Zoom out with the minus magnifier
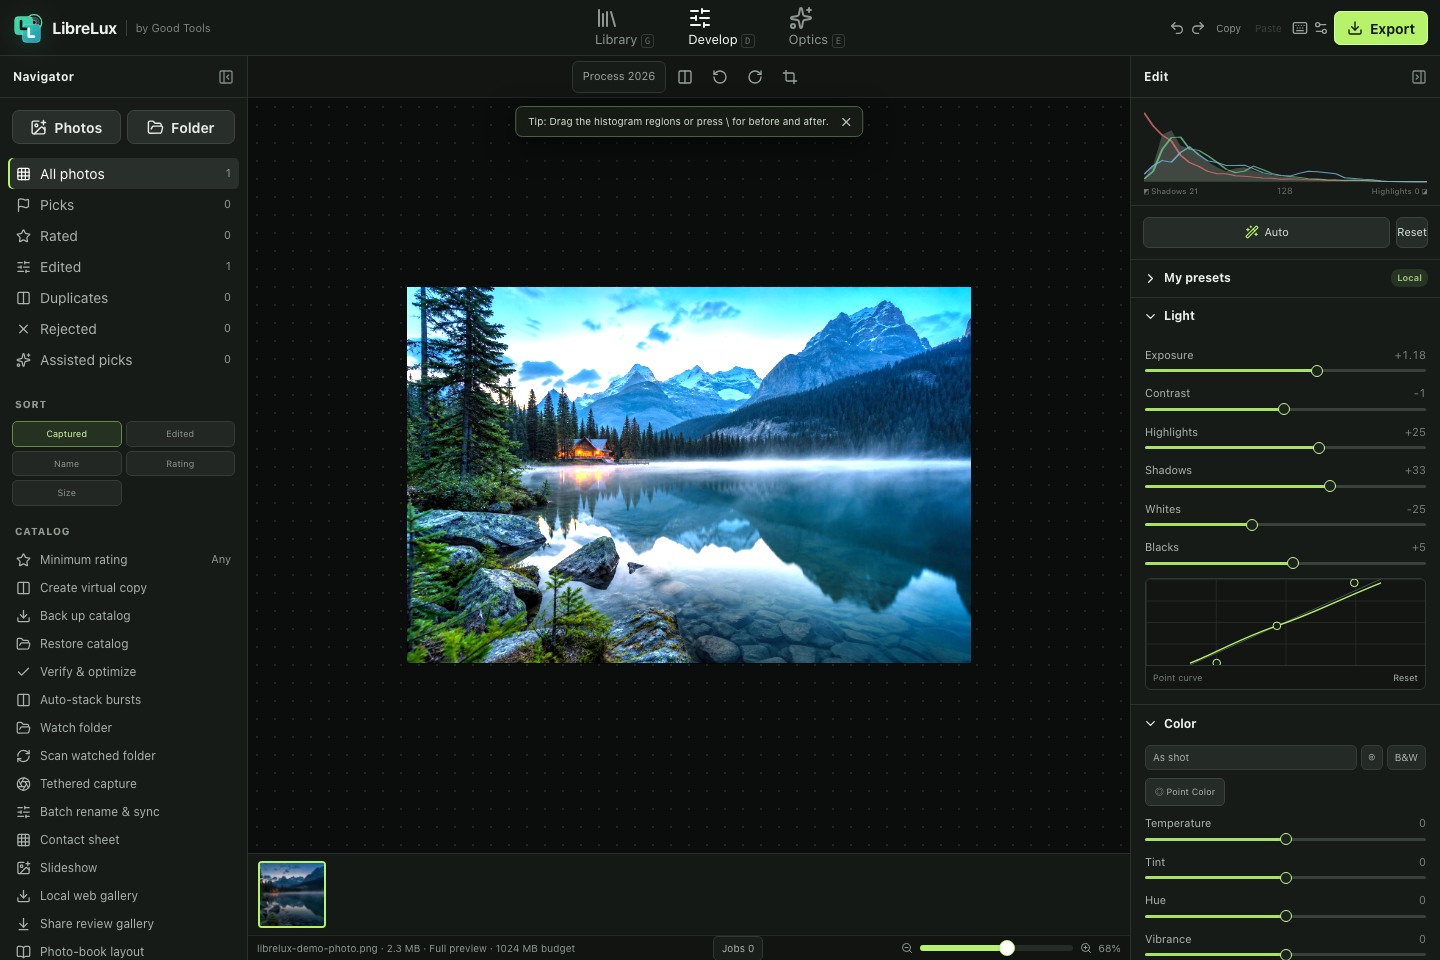 [x=907, y=948]
